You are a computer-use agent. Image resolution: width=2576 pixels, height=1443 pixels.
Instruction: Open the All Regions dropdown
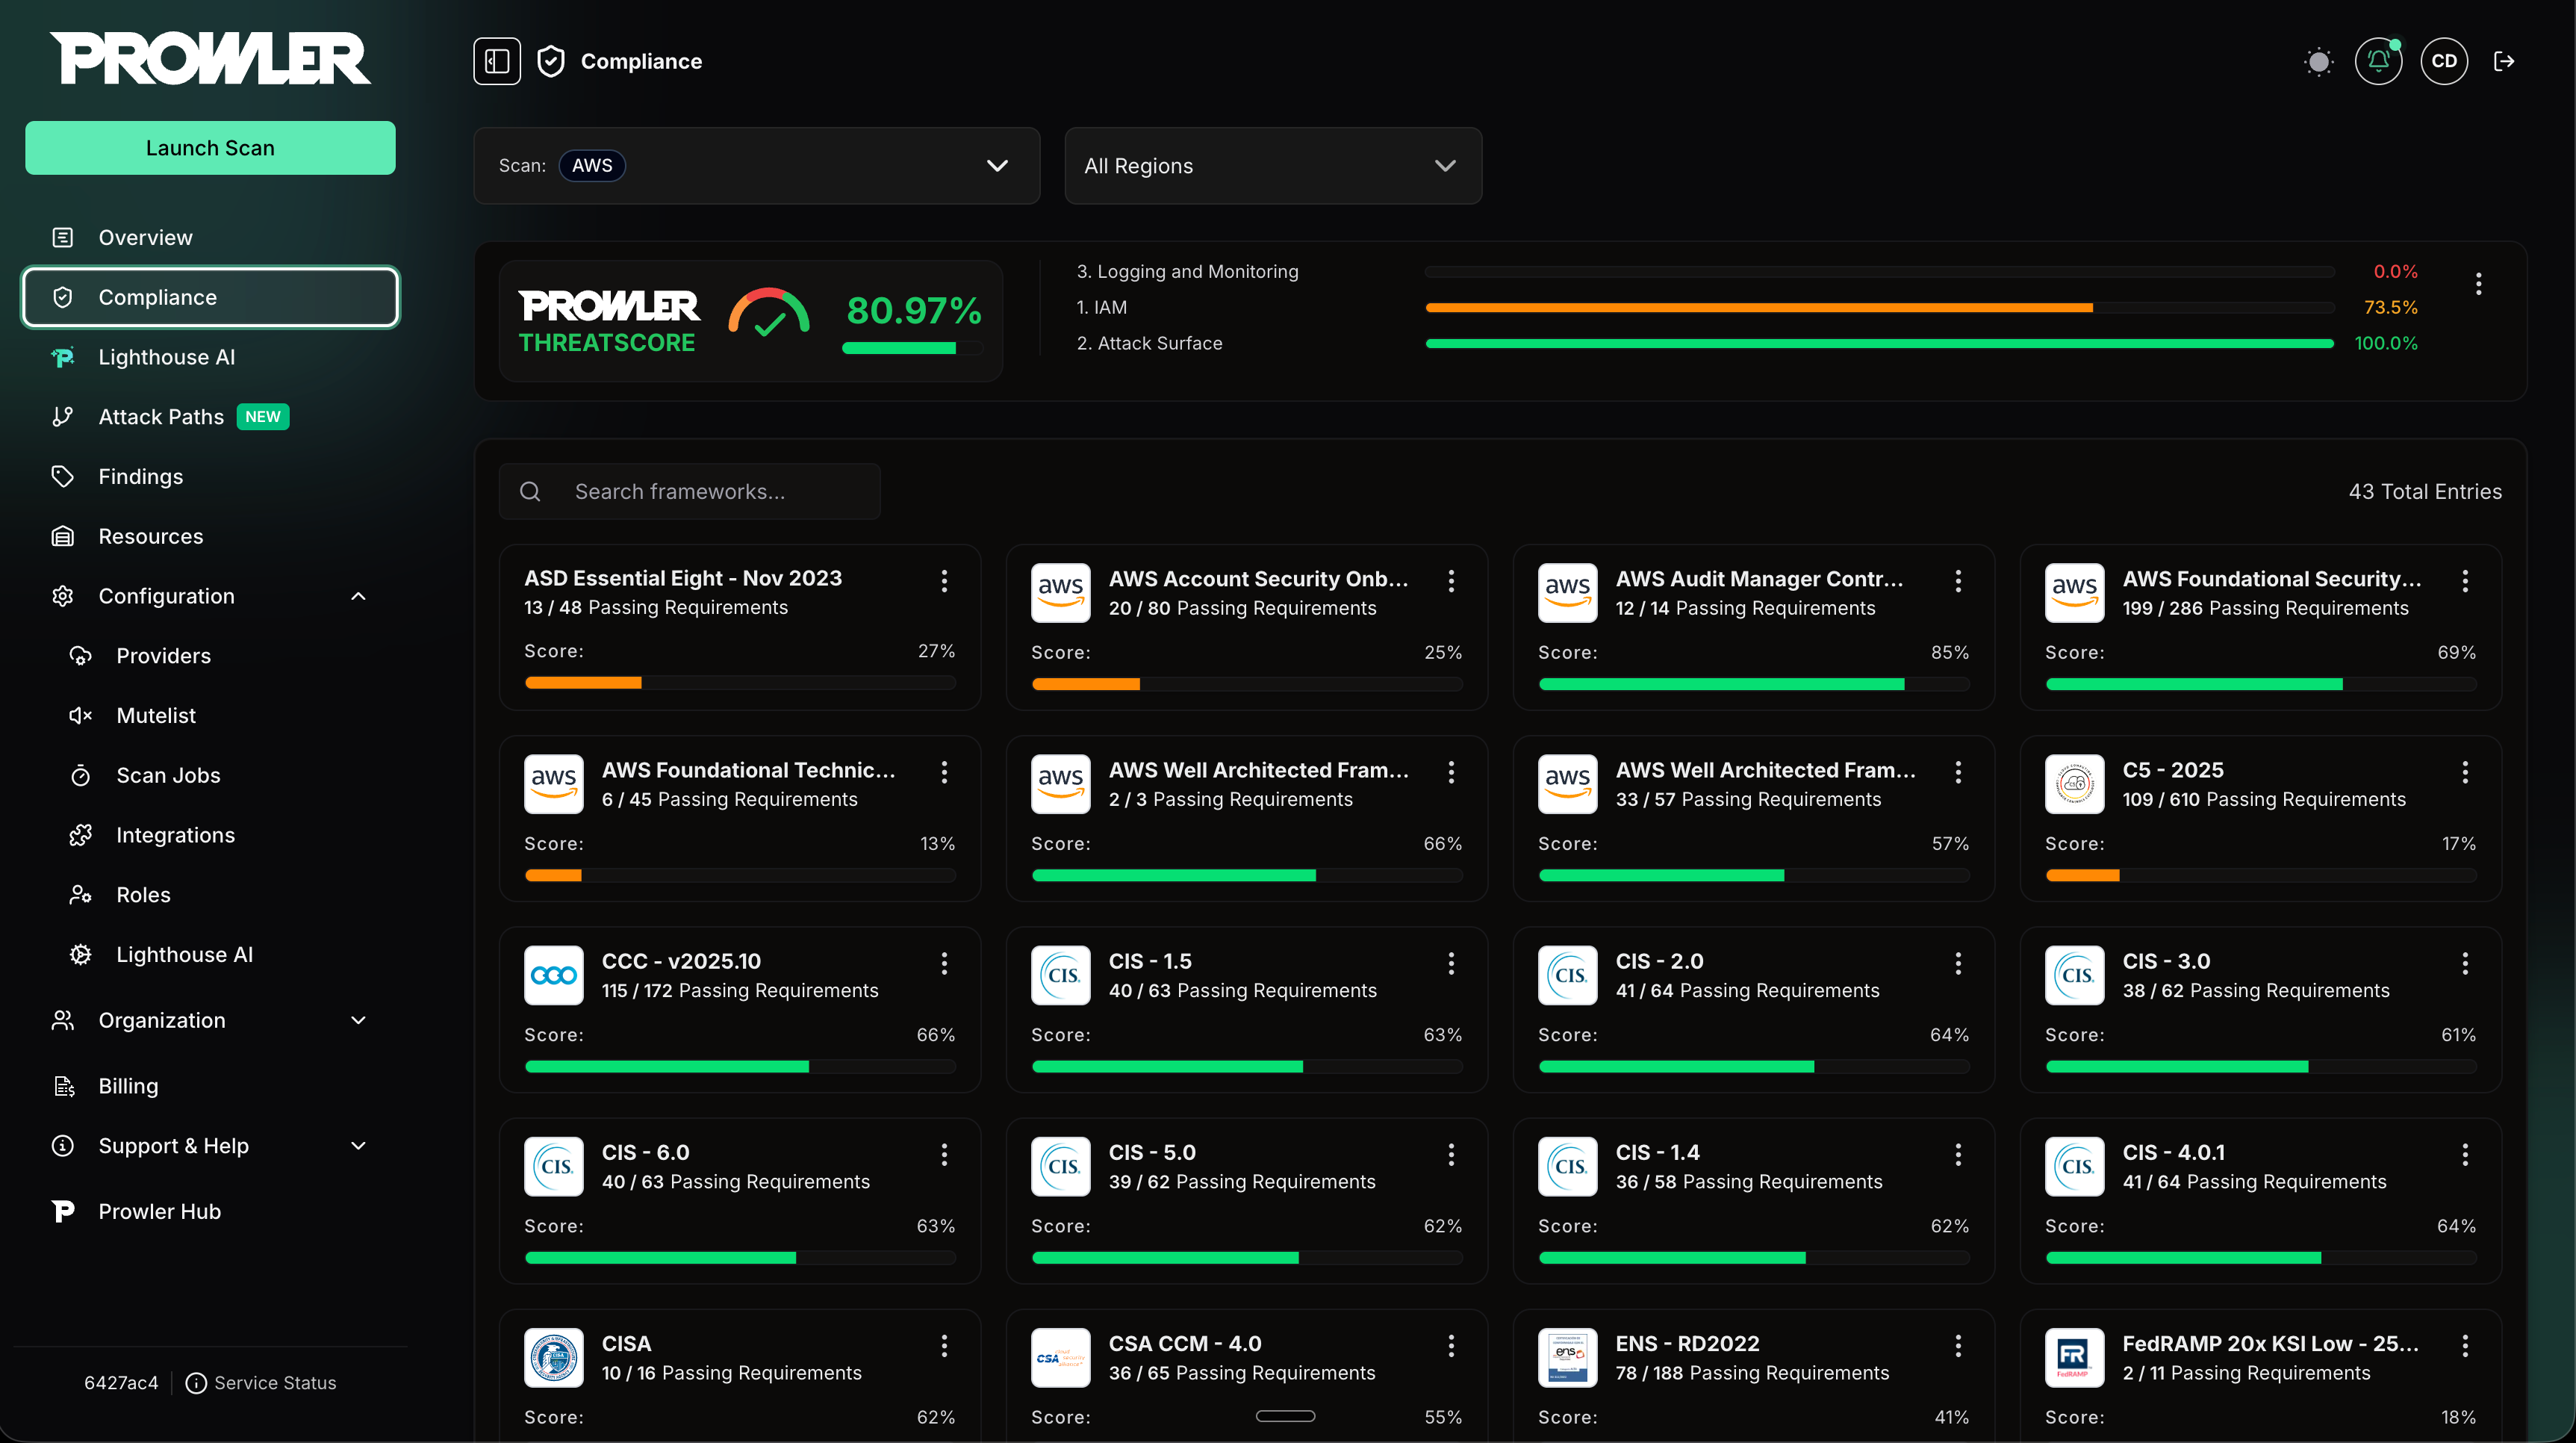coord(1272,166)
